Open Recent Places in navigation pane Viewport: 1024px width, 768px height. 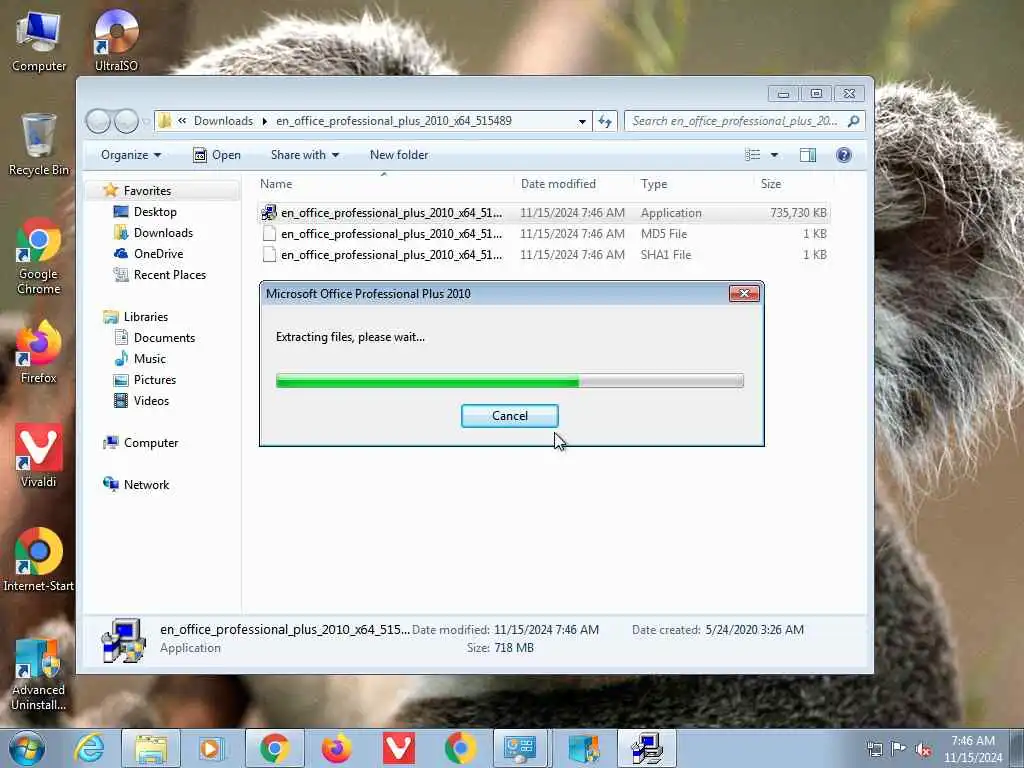pos(169,275)
